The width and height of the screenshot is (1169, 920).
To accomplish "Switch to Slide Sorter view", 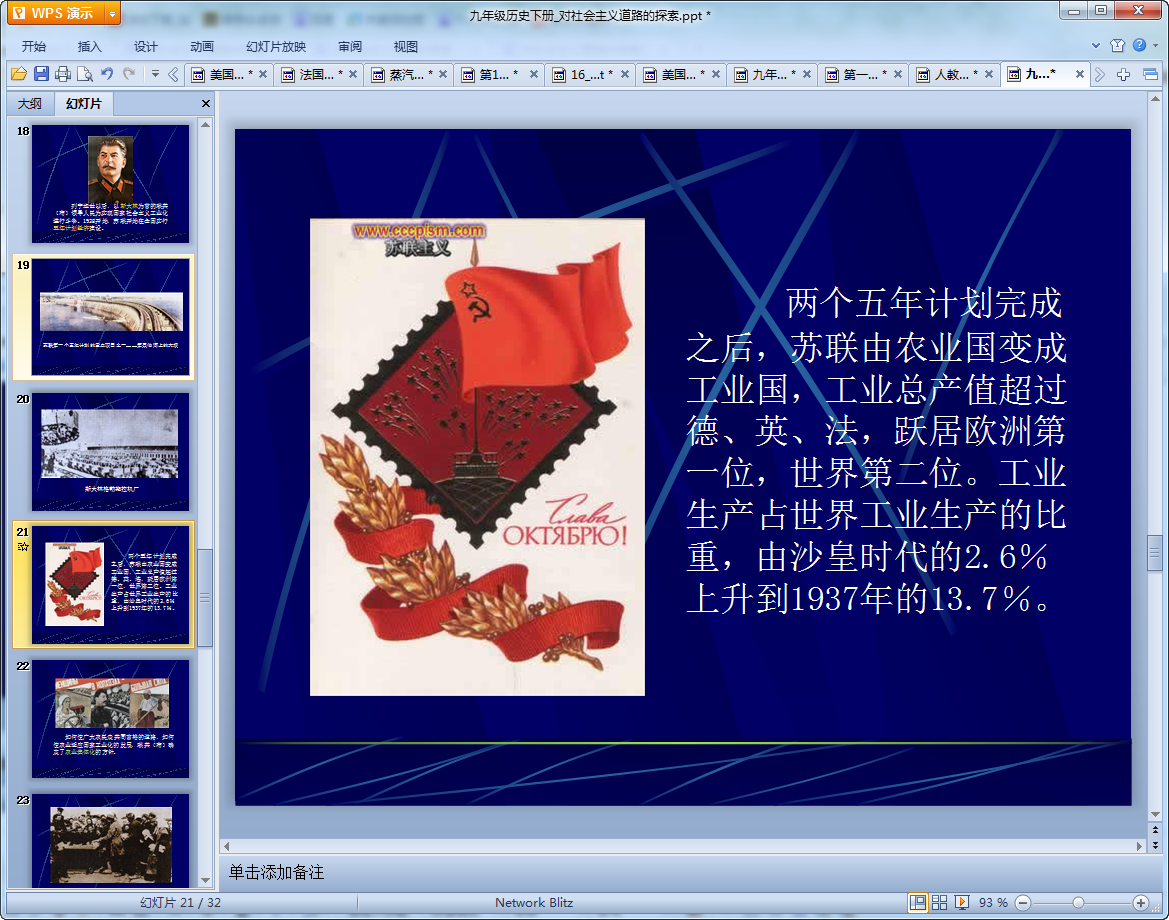I will pos(939,903).
